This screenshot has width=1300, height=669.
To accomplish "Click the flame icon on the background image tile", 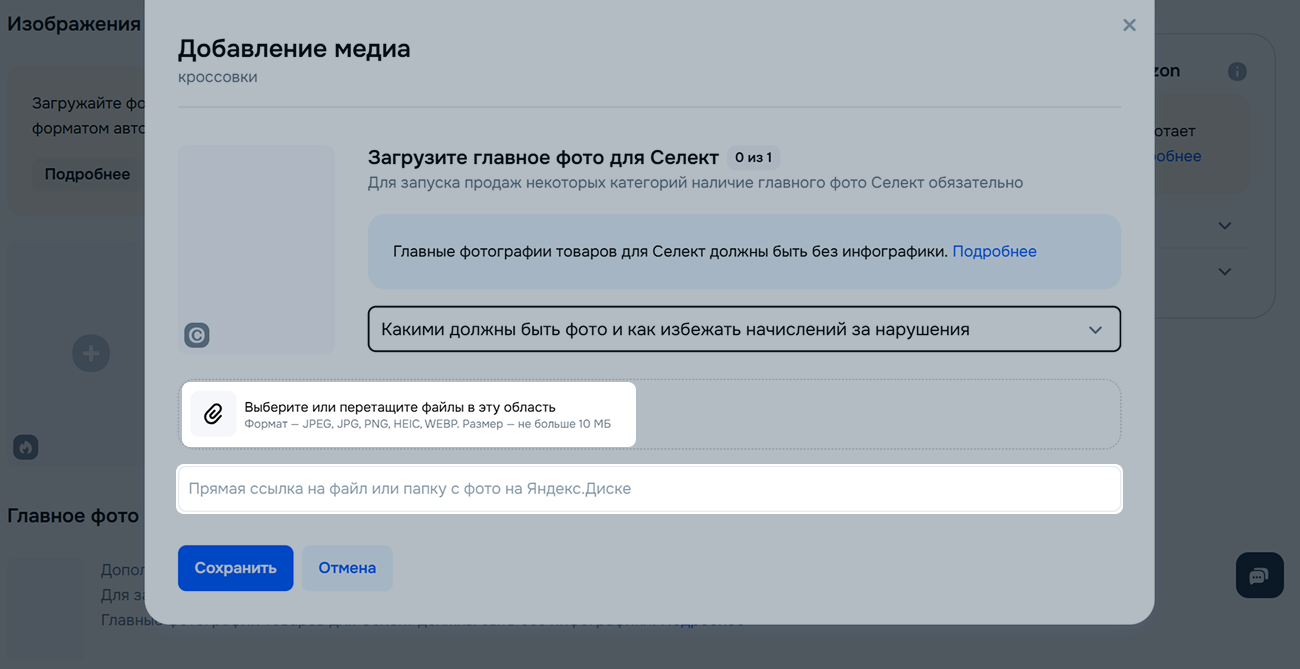I will (x=26, y=447).
